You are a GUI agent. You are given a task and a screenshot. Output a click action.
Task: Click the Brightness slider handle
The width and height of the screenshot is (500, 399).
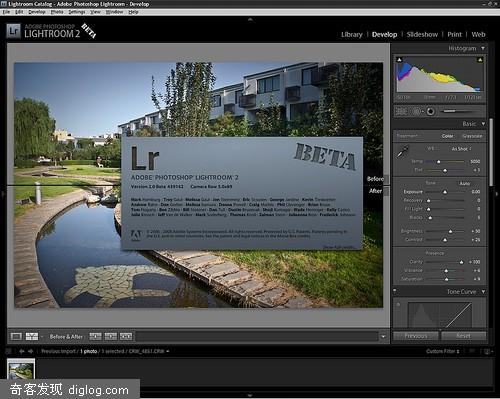(450, 231)
